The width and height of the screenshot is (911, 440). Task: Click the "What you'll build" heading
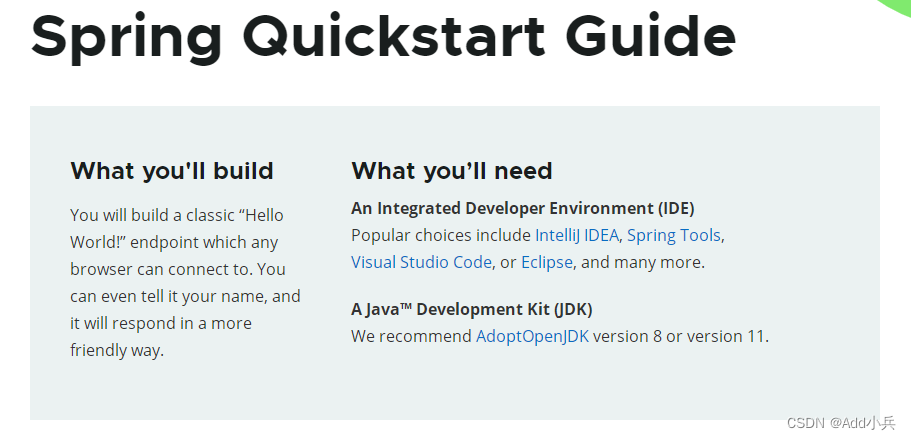click(171, 171)
